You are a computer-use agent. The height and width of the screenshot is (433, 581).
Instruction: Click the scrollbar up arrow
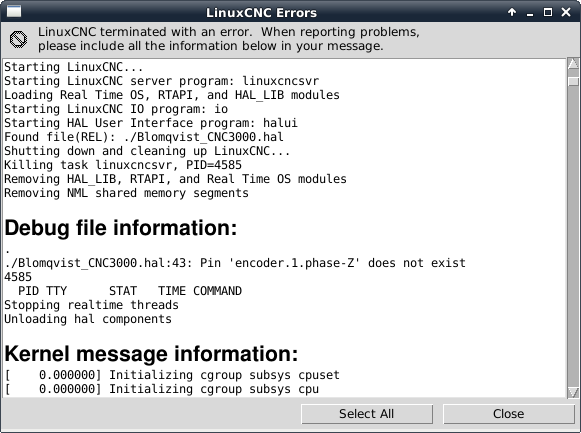(x=573, y=64)
